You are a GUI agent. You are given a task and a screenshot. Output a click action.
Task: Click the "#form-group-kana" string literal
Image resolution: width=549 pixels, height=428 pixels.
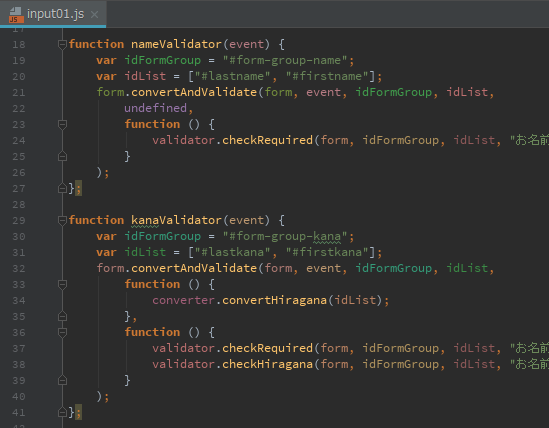tap(285, 236)
